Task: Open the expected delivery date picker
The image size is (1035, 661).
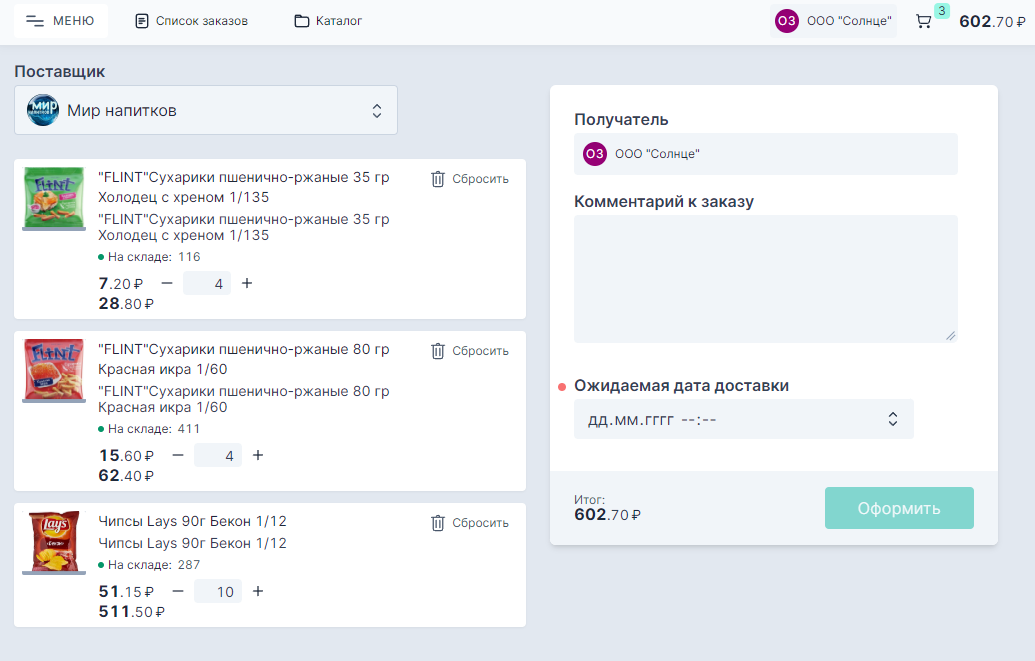Action: (743, 419)
